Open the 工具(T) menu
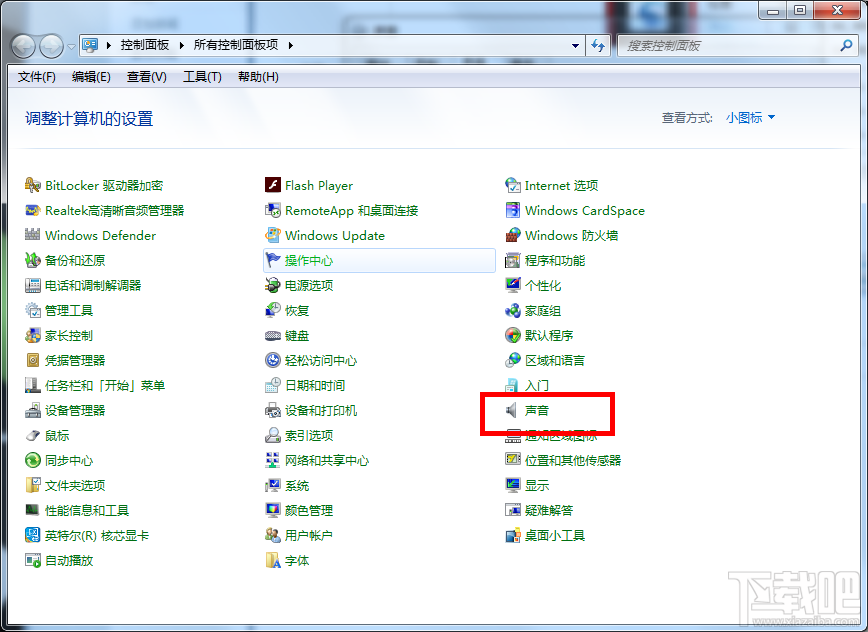868x632 pixels. point(201,77)
